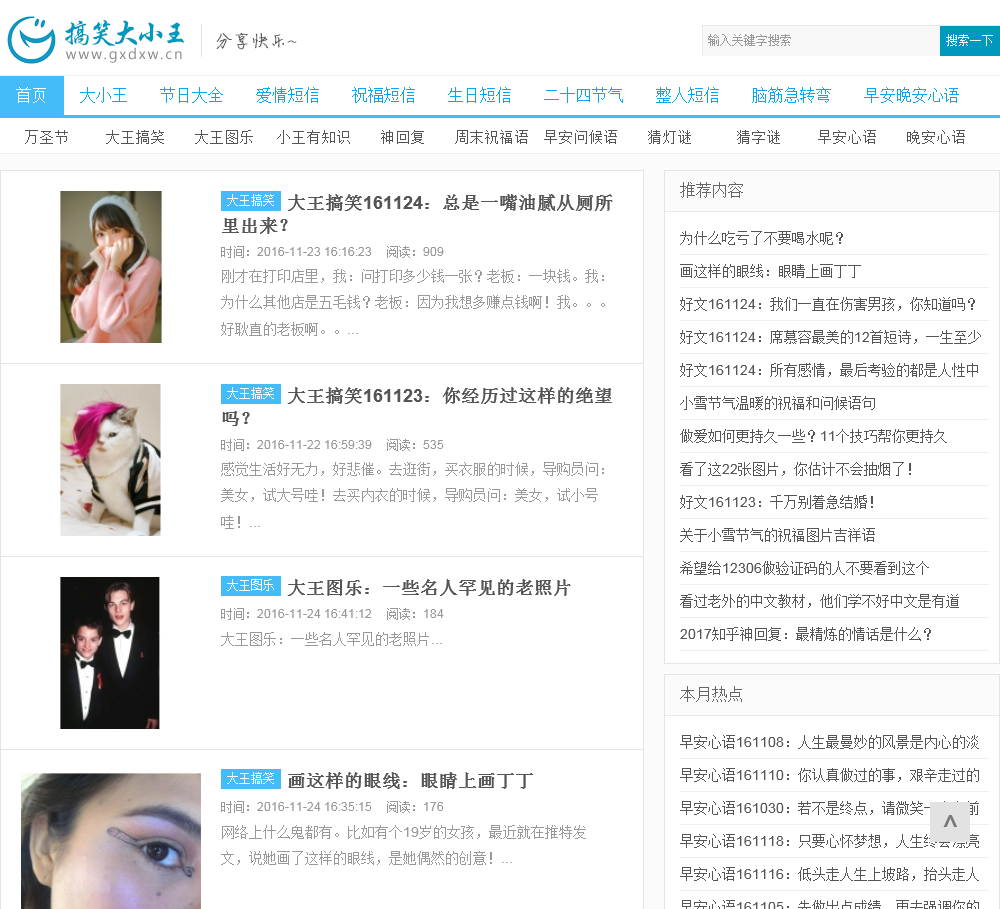Open 希望给12306做验证码的人 link
Image resolution: width=1000 pixels, height=909 pixels.
(x=804, y=568)
